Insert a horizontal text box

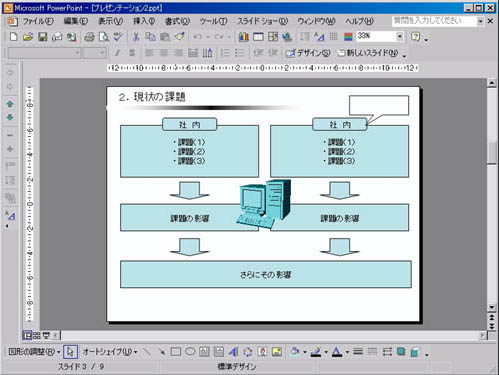point(204,351)
